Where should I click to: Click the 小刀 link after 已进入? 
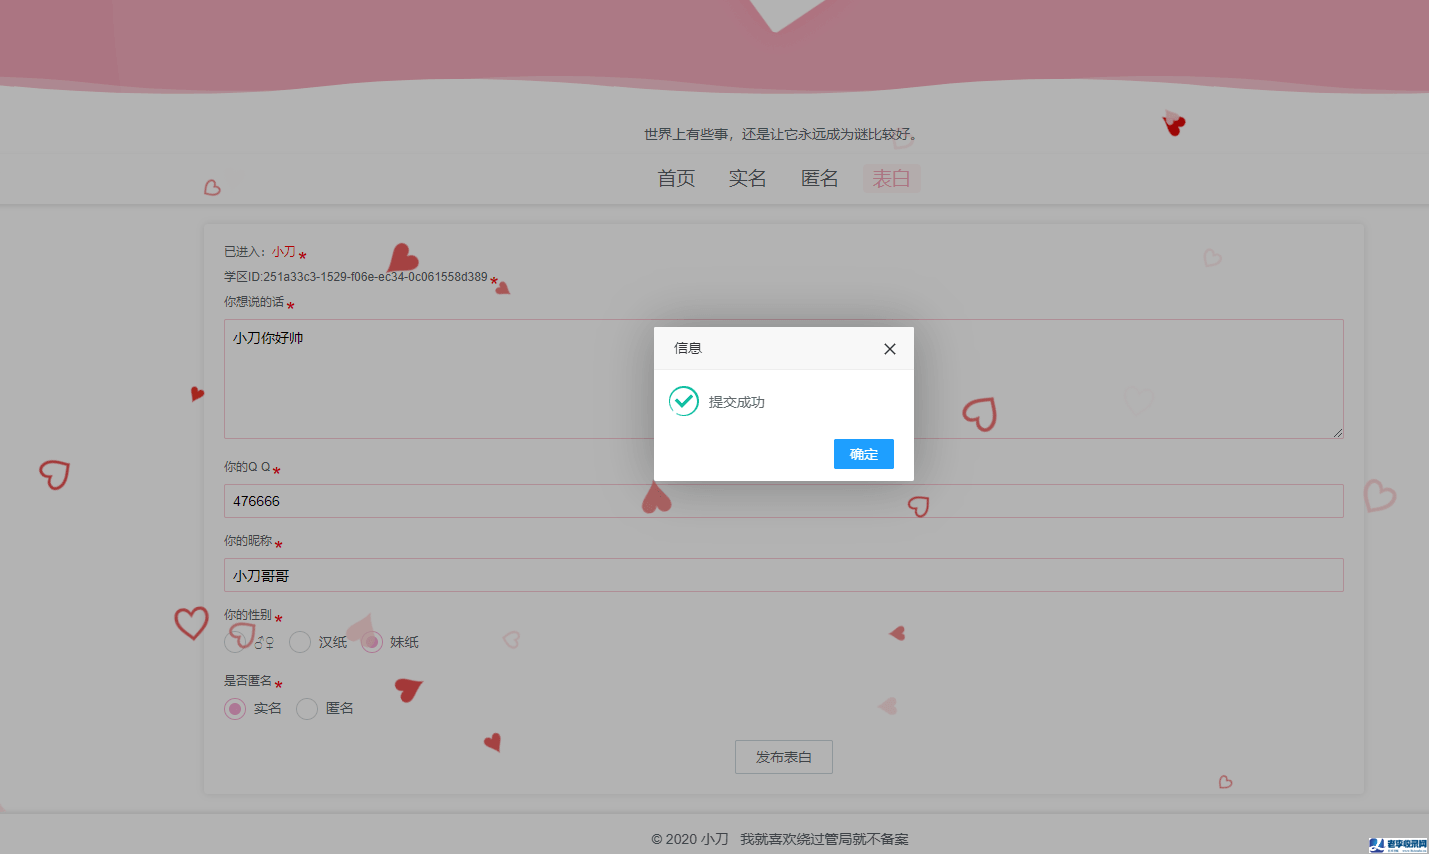pos(282,251)
